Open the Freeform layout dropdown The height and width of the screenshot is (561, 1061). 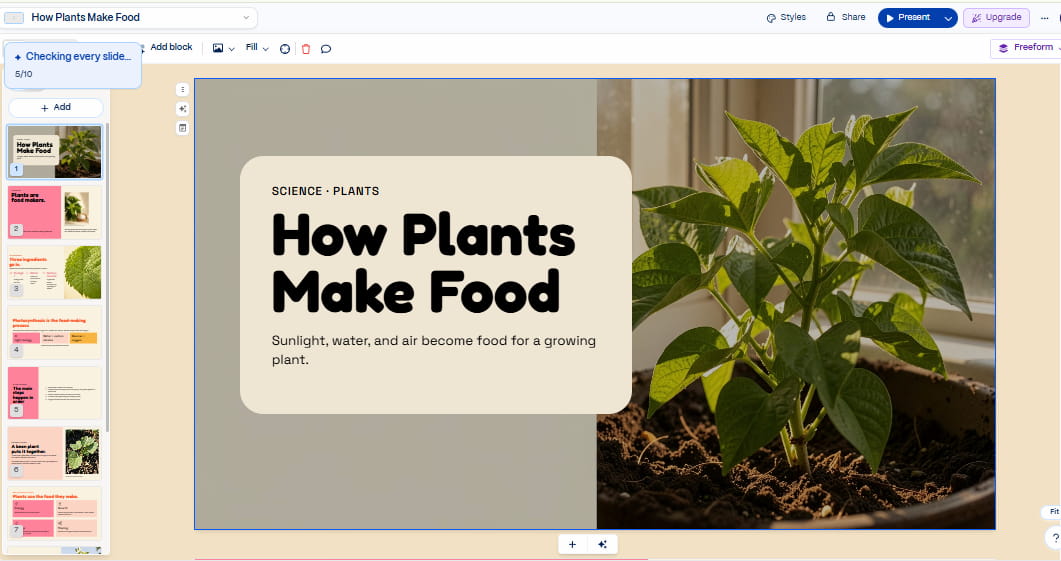pos(1026,47)
